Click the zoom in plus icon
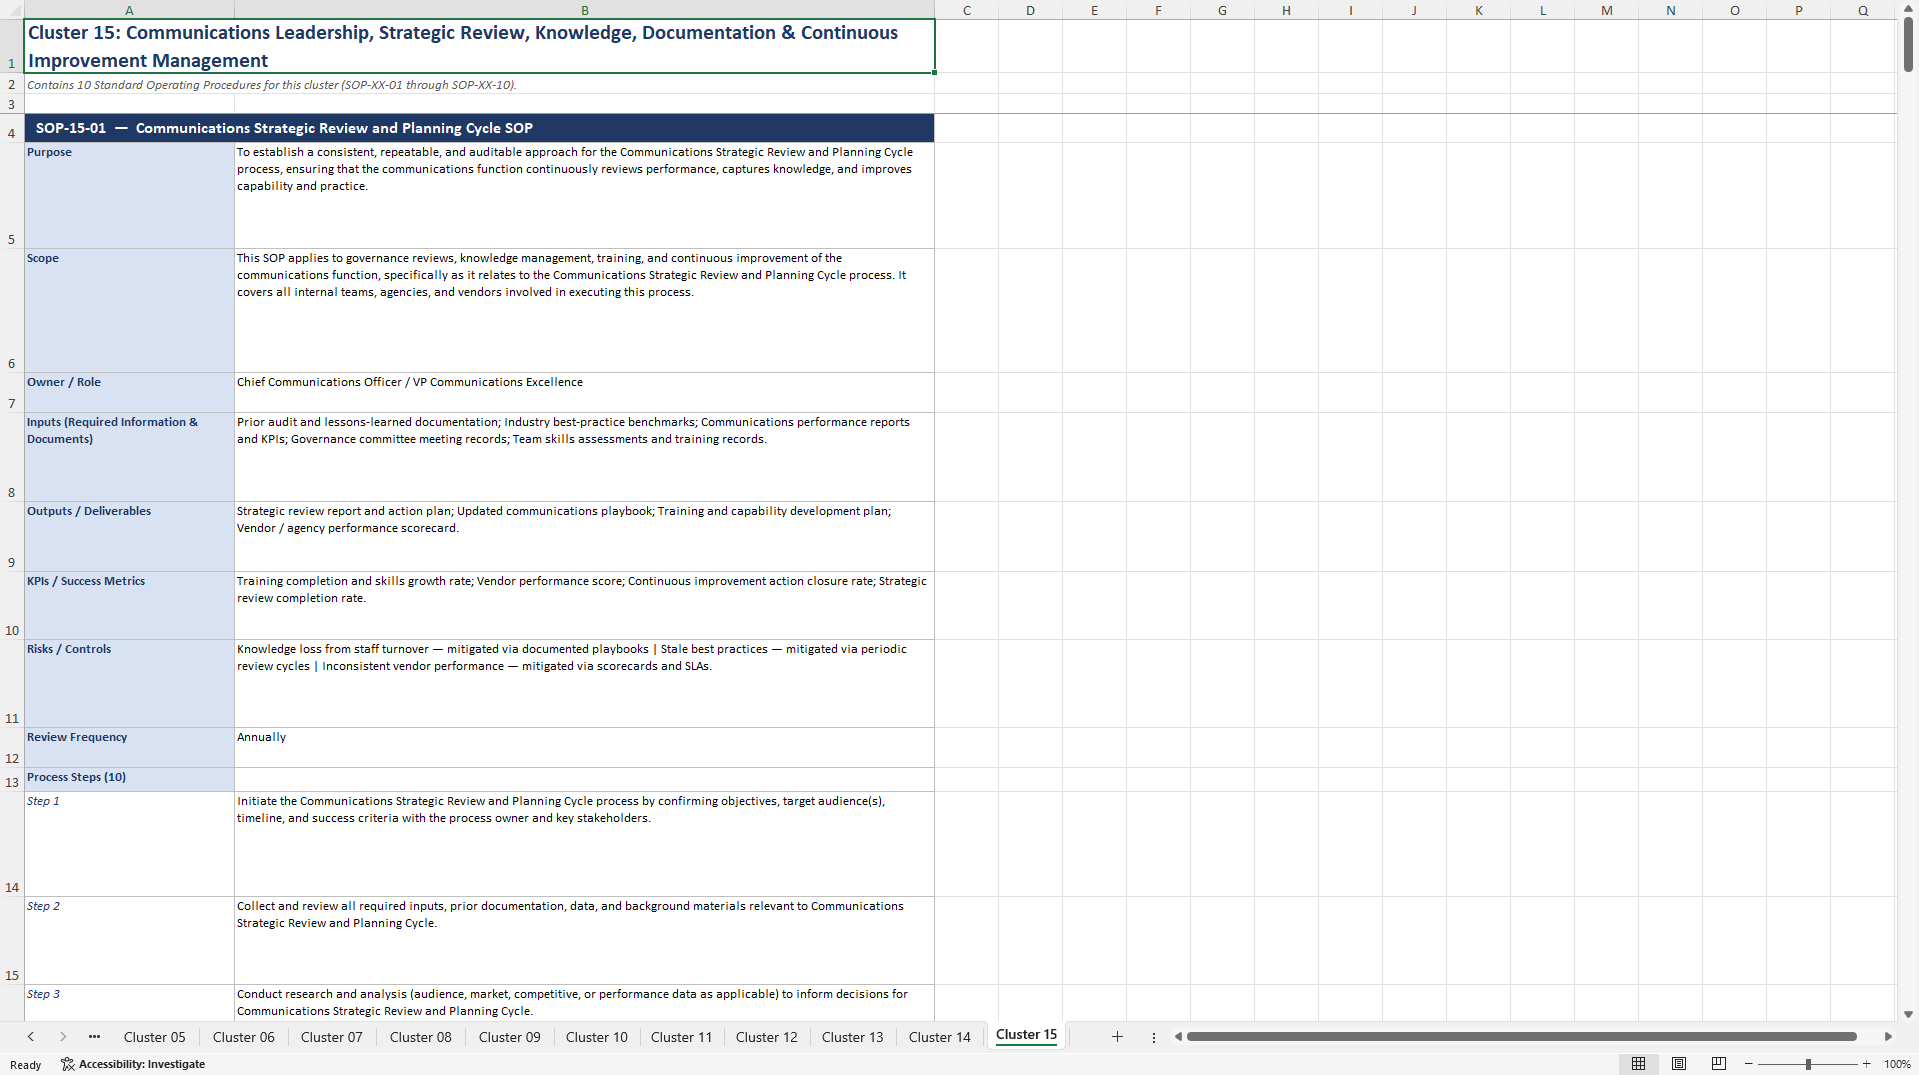 click(1866, 1064)
